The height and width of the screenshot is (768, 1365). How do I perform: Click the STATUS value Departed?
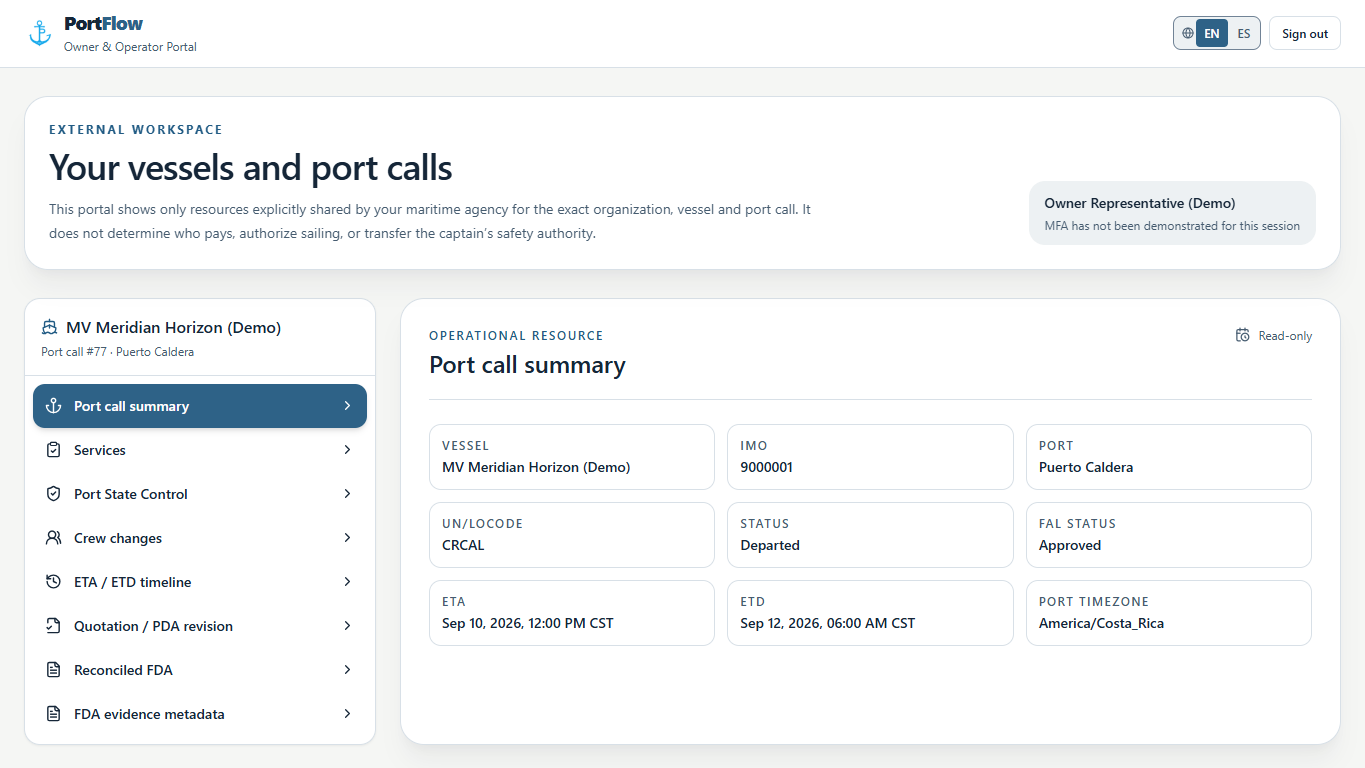(x=770, y=545)
